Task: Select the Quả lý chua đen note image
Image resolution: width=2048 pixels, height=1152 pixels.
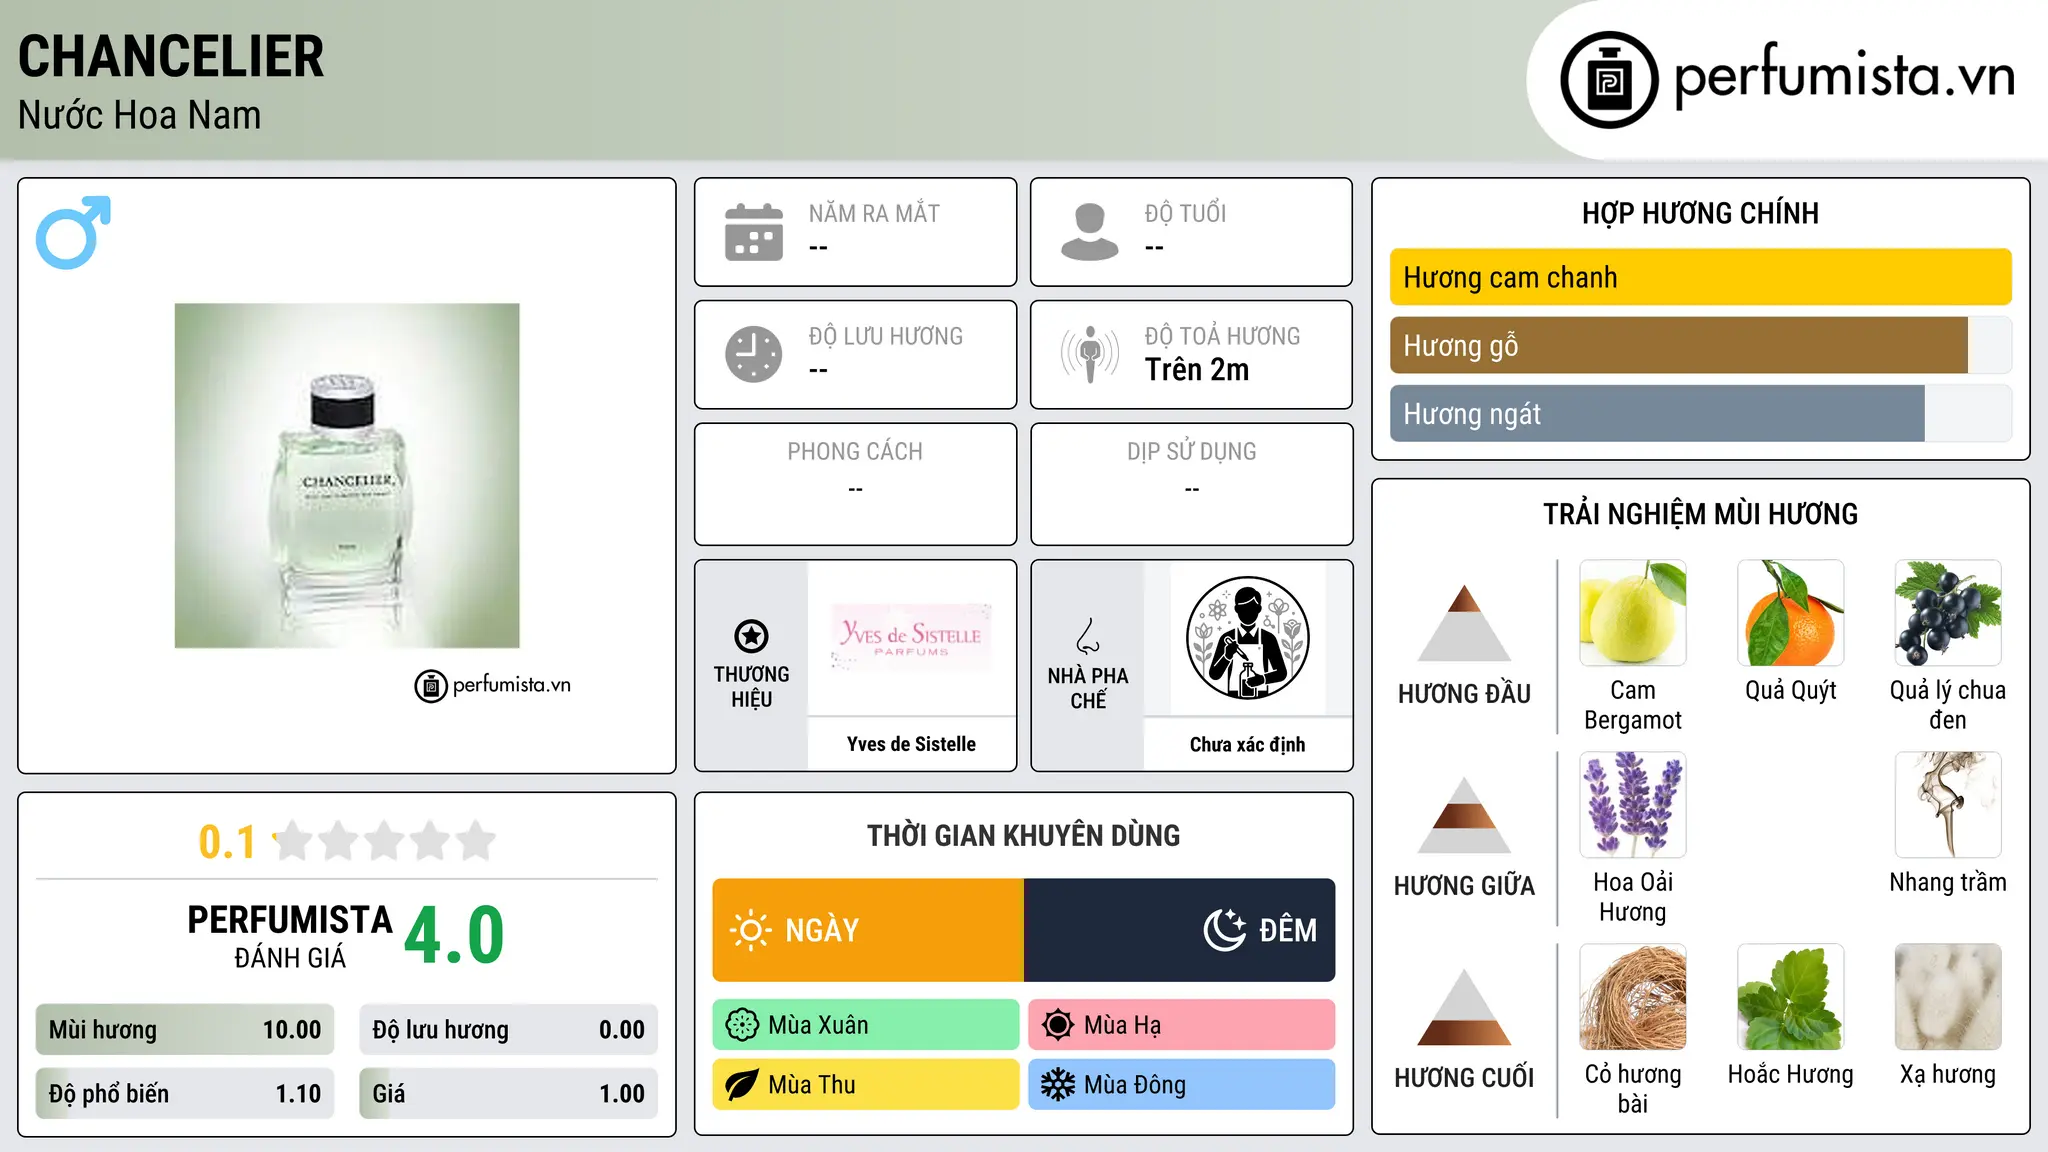Action: (1948, 613)
